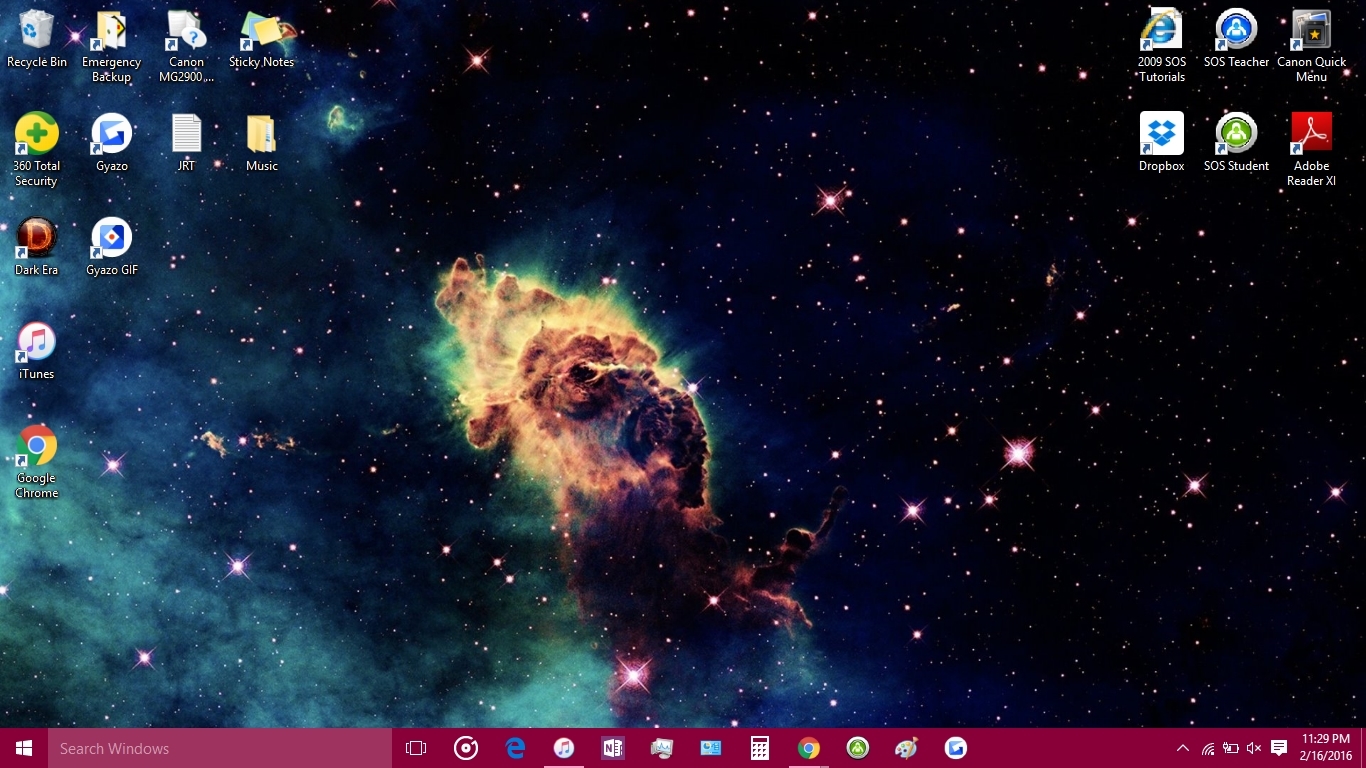
Task: Open OneNote from the taskbar
Action: 613,748
